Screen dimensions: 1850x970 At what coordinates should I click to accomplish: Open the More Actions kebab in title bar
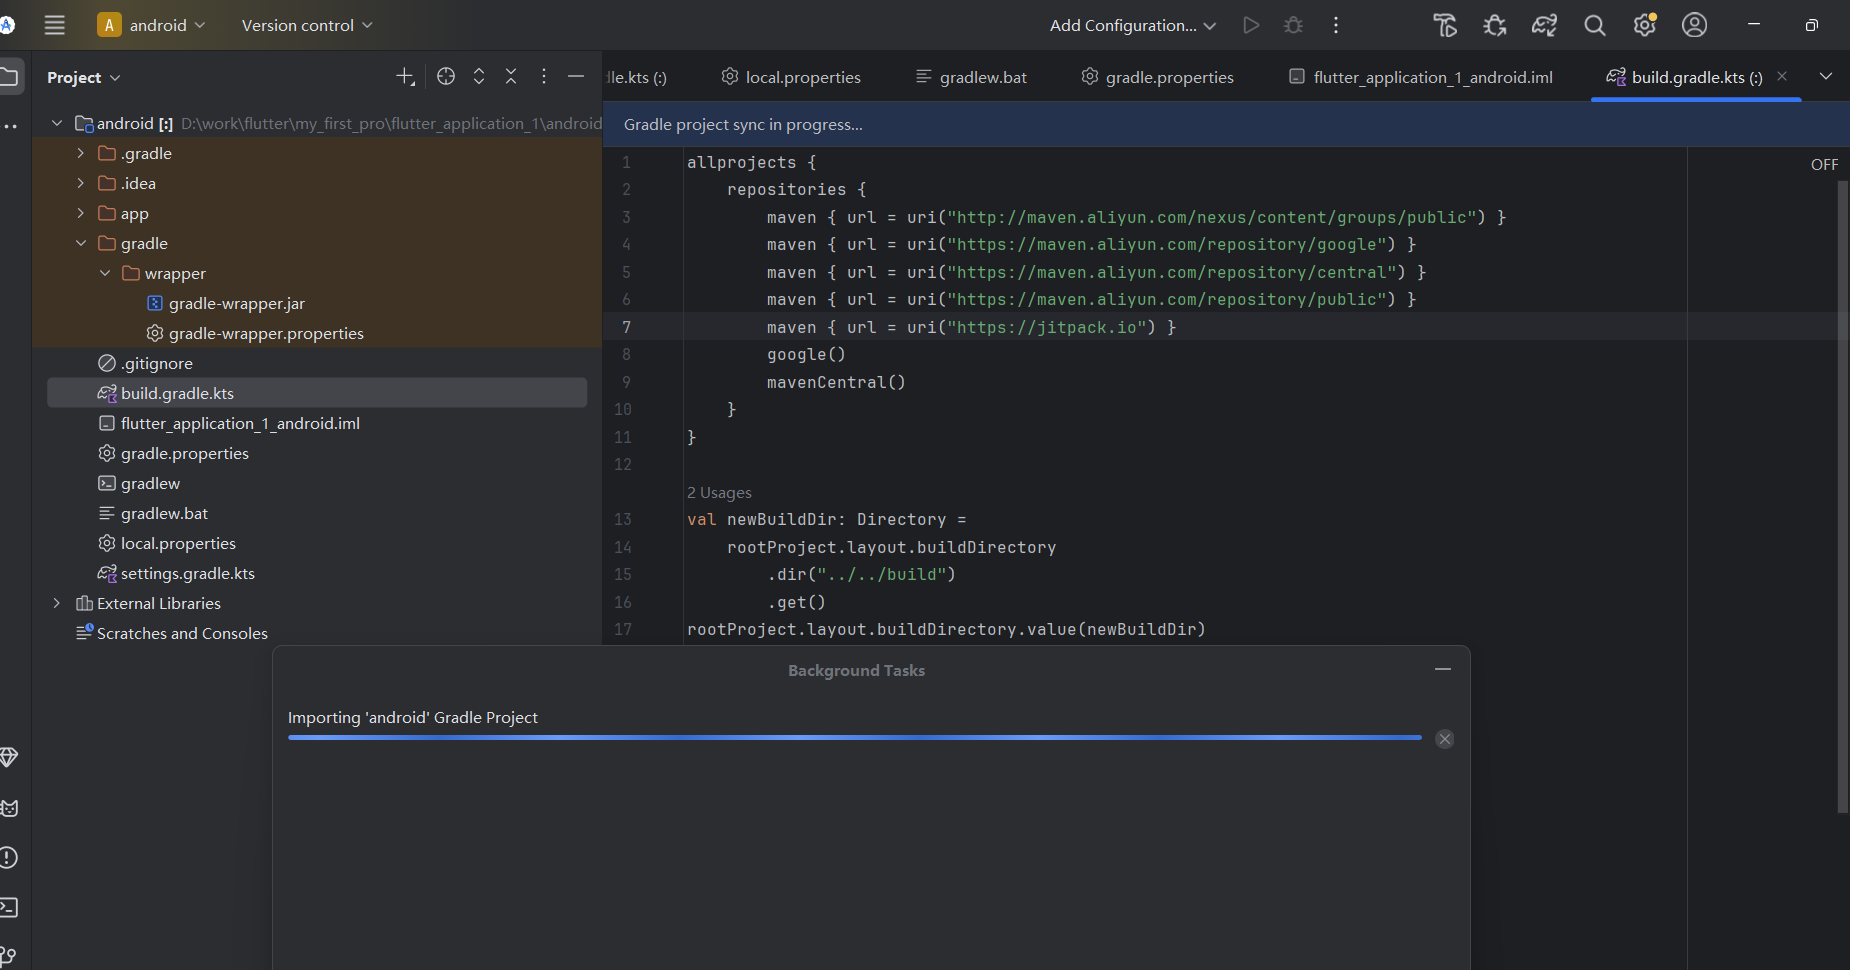[1336, 25]
